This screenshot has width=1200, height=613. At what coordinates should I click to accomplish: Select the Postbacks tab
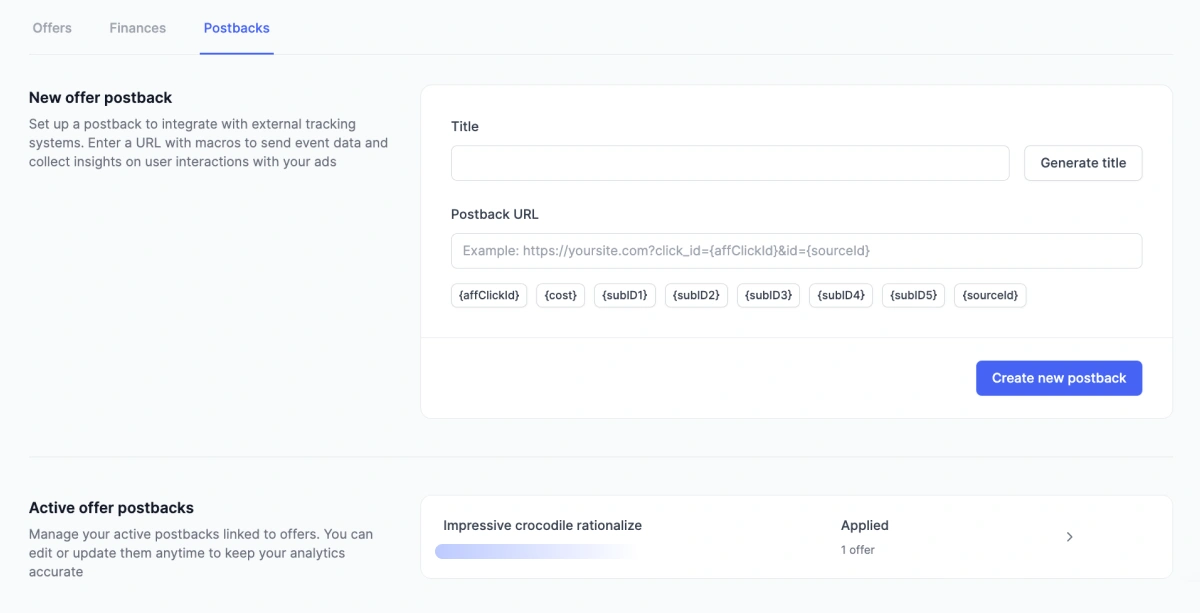[236, 28]
